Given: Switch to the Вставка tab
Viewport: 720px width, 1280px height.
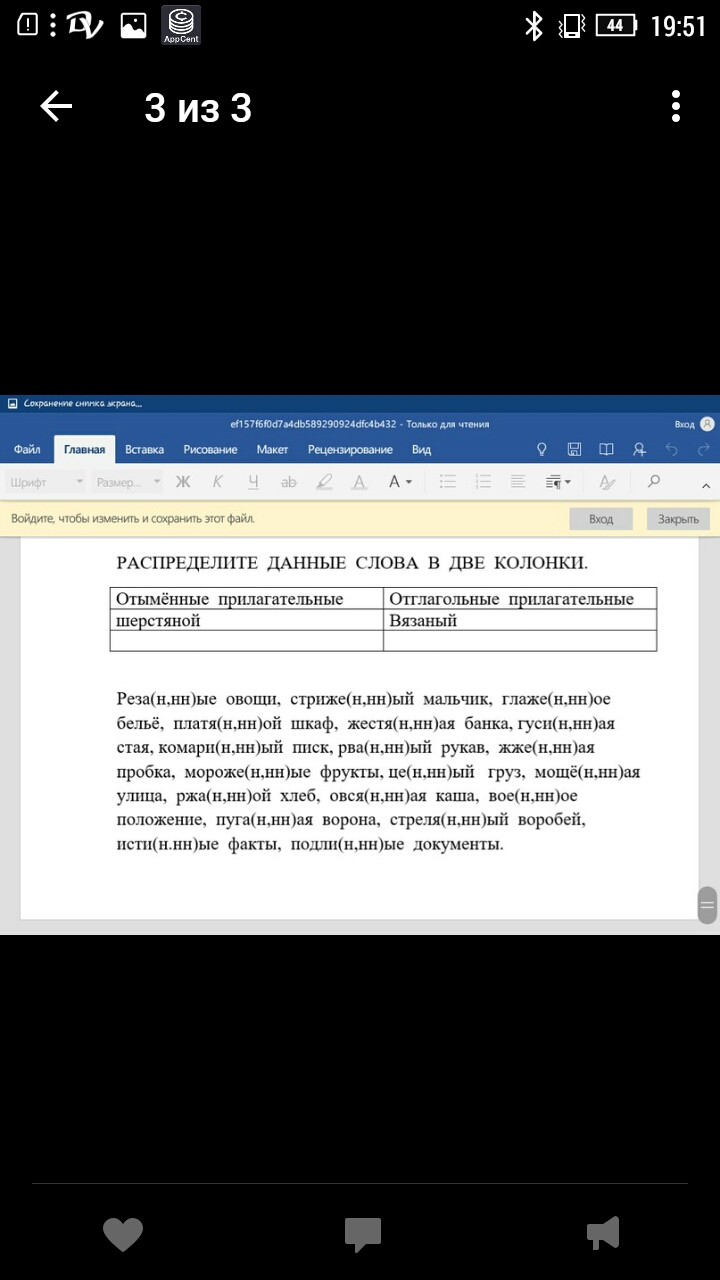Looking at the screenshot, I should (x=144, y=450).
